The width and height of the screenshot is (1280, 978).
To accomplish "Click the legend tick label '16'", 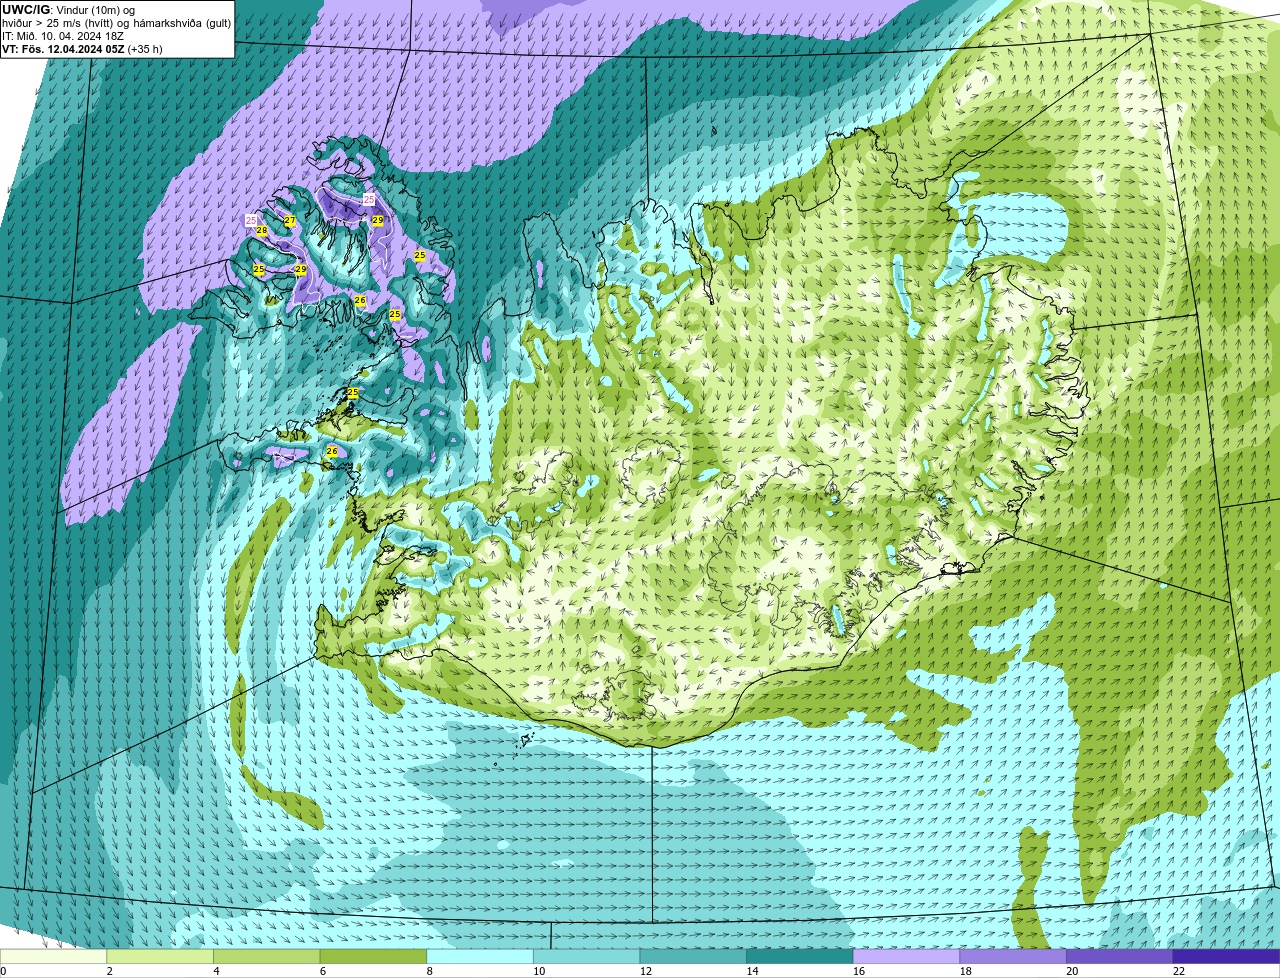I will 859,971.
